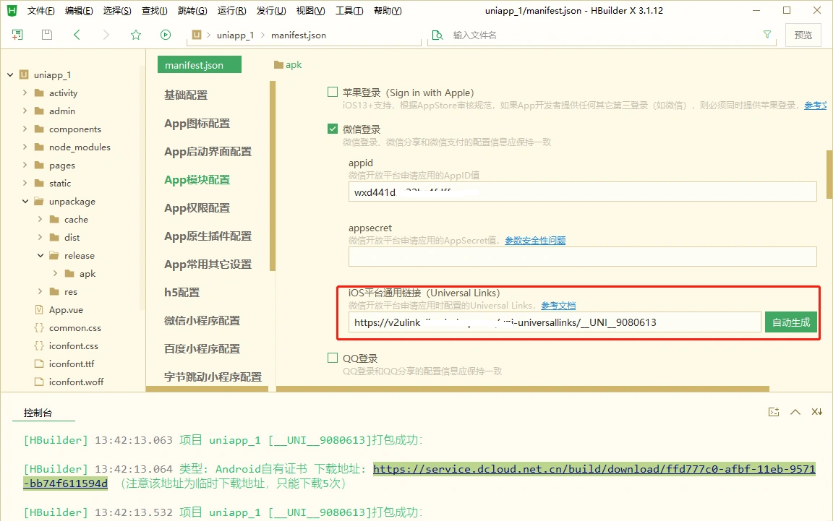Select the App权限配置 section in manifest sidebar
Screen dimensions: 840x521
coord(197,208)
